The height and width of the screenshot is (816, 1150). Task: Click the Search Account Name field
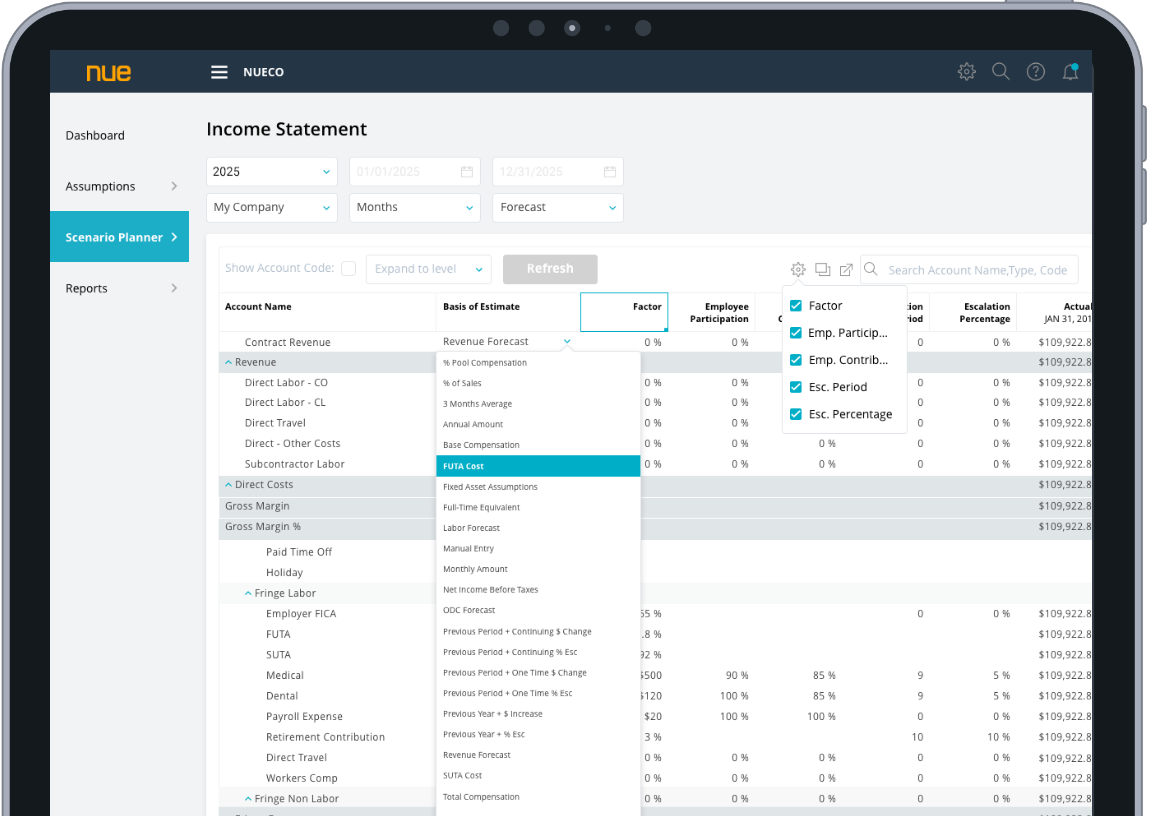click(x=976, y=270)
